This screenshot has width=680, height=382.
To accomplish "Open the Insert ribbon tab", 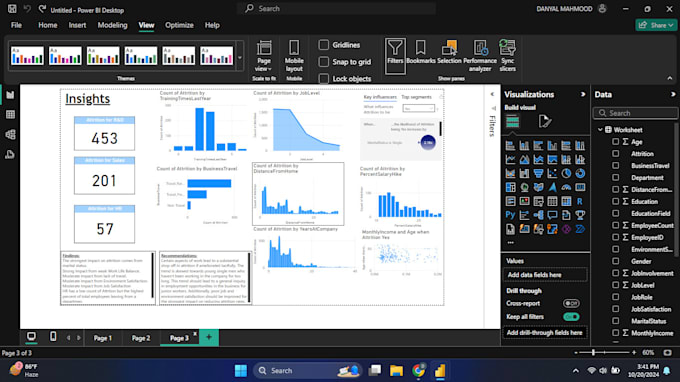I will click(77, 25).
